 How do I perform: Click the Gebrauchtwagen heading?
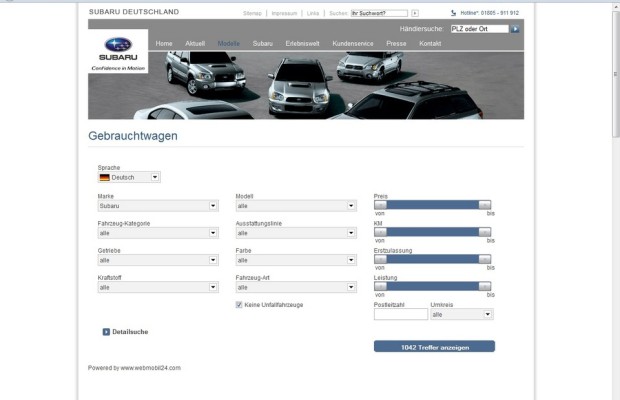point(133,136)
